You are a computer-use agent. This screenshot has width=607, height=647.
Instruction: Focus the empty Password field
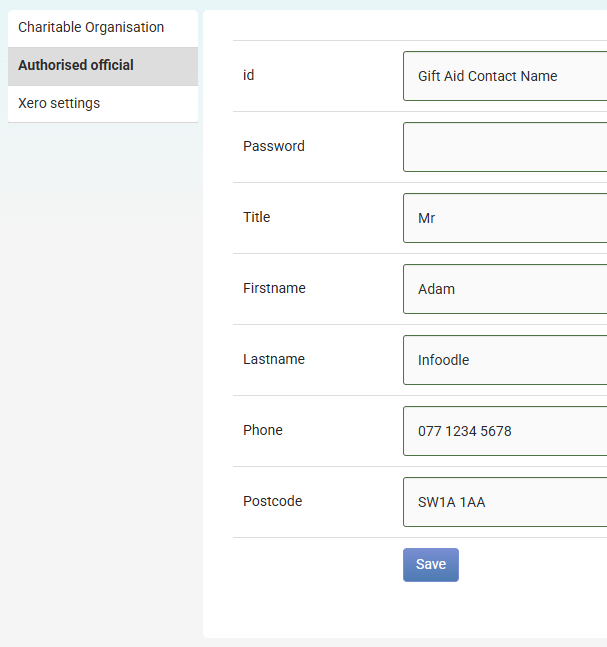click(505, 147)
